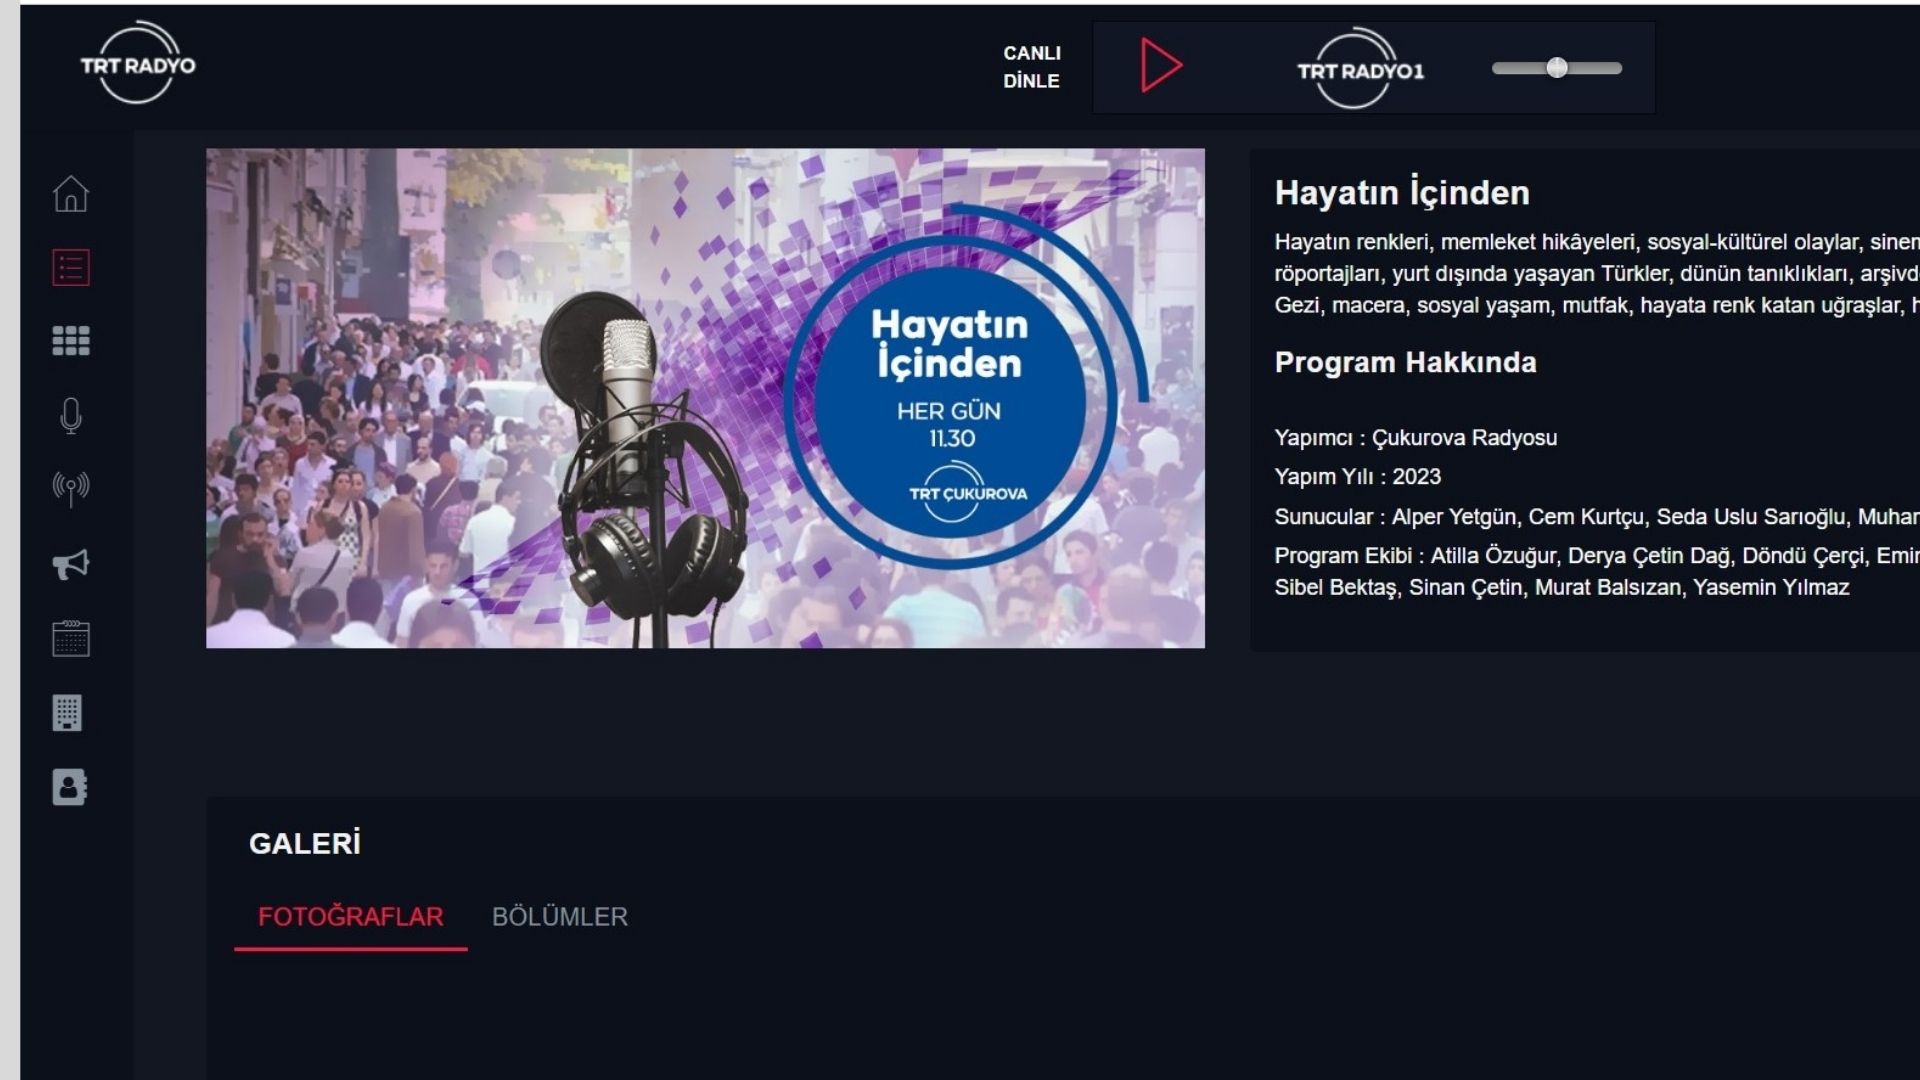This screenshot has height=1080, width=1920.
Task: Click 'Yapım Yılı : 2023' text
Action: [1357, 477]
